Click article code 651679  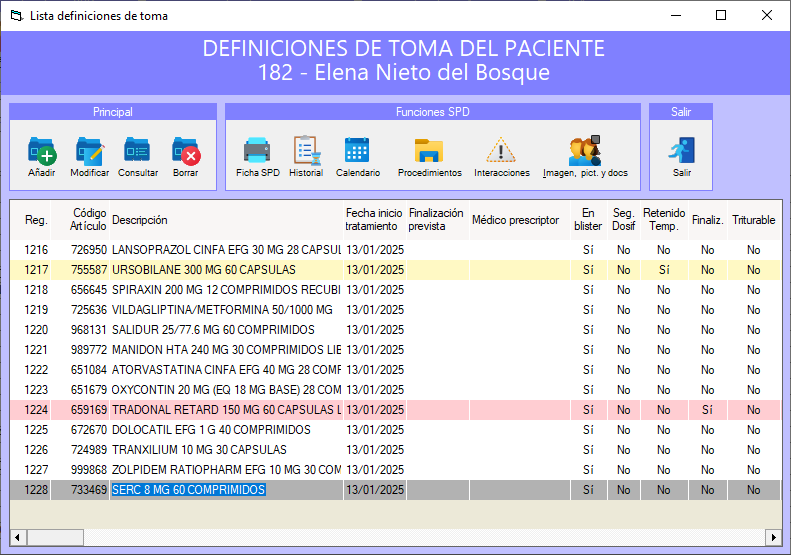[x=89, y=390]
